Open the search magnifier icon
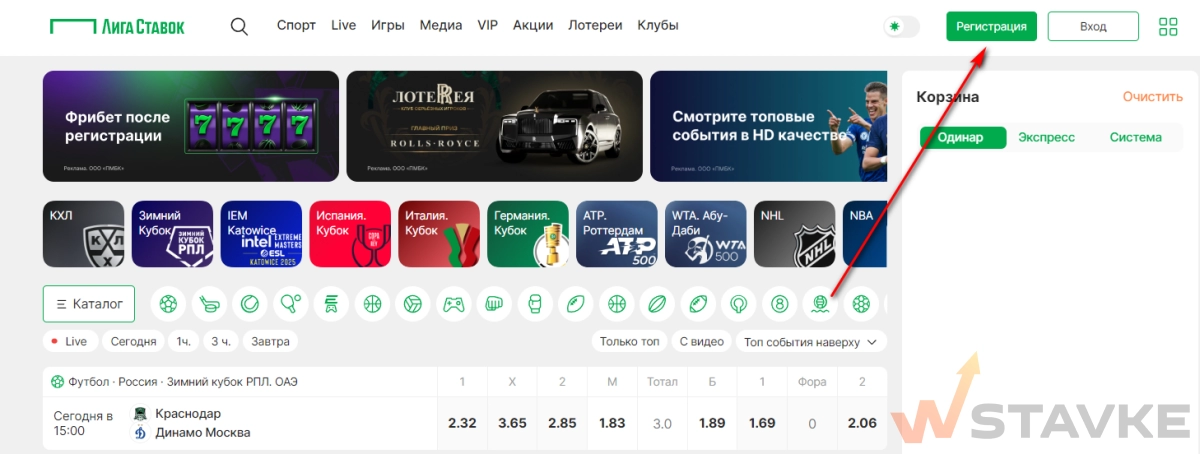Screen dimensions: 1200x454 coord(239,26)
